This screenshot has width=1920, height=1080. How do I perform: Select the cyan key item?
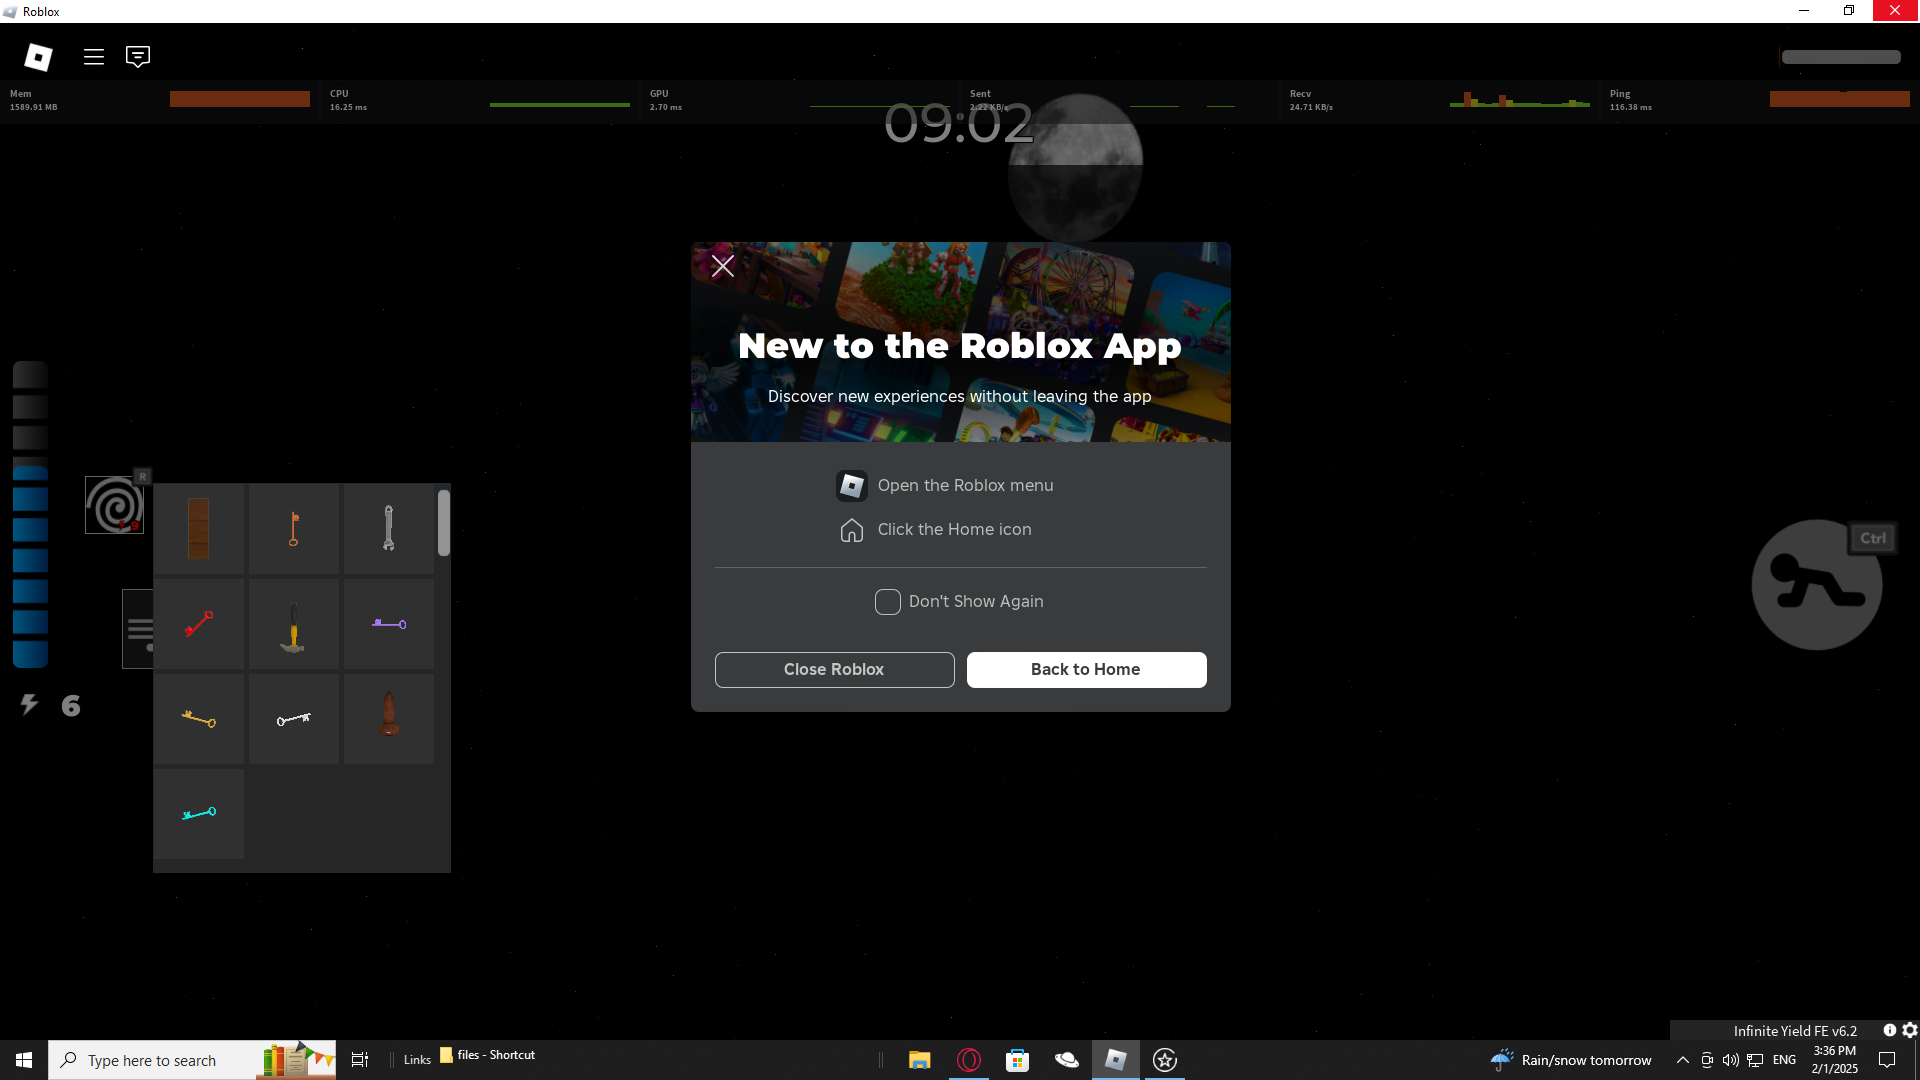[x=198, y=813]
